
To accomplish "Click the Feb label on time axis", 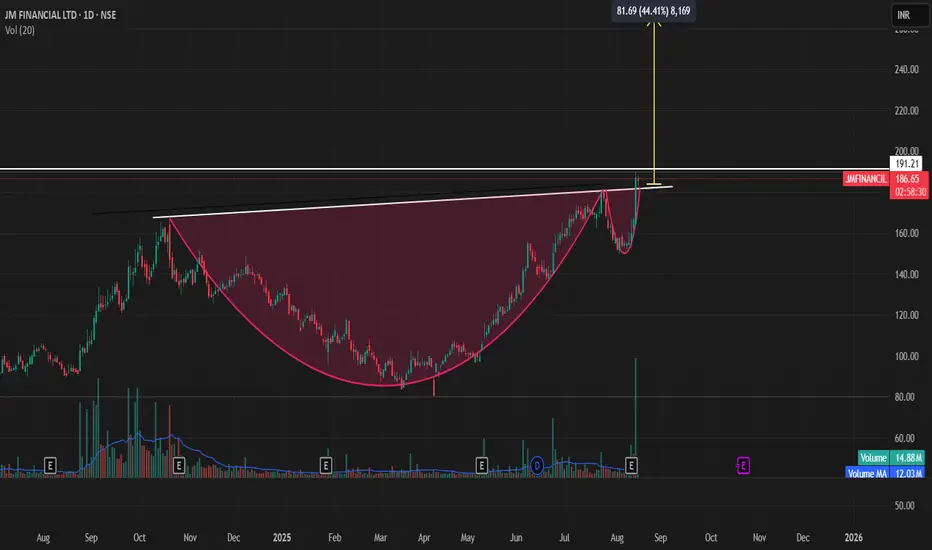I will point(335,538).
